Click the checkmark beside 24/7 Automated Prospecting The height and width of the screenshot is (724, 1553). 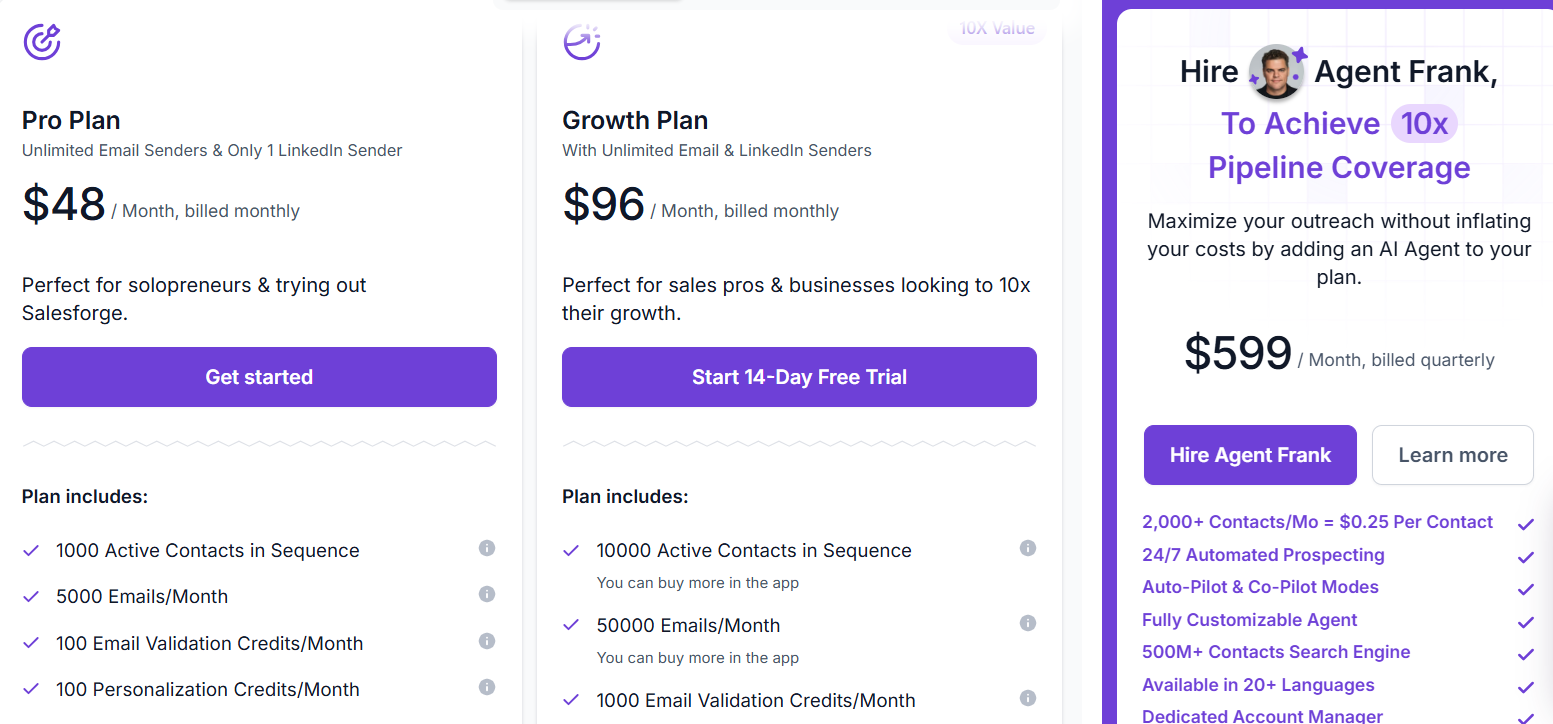coord(1526,557)
